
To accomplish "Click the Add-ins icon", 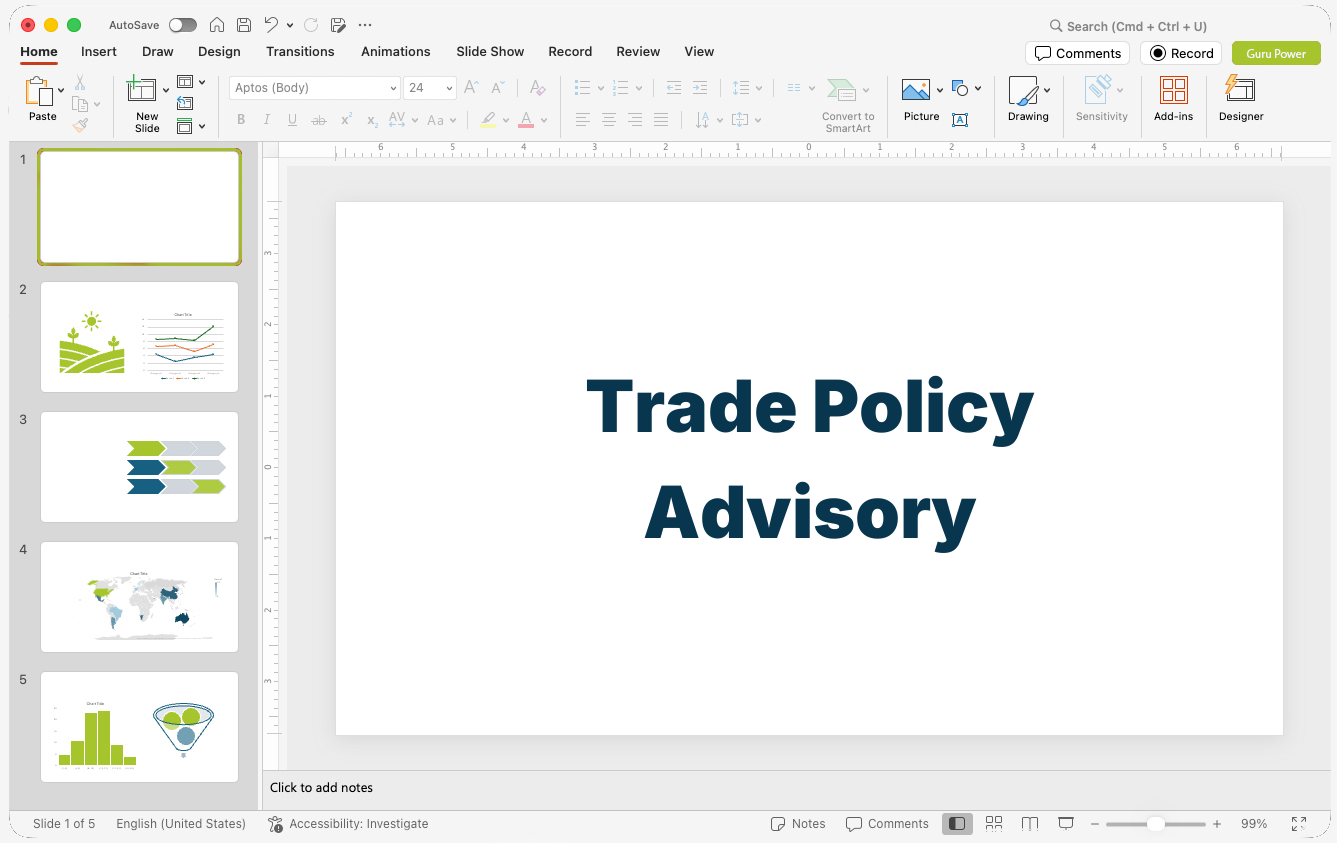I will point(1174,90).
